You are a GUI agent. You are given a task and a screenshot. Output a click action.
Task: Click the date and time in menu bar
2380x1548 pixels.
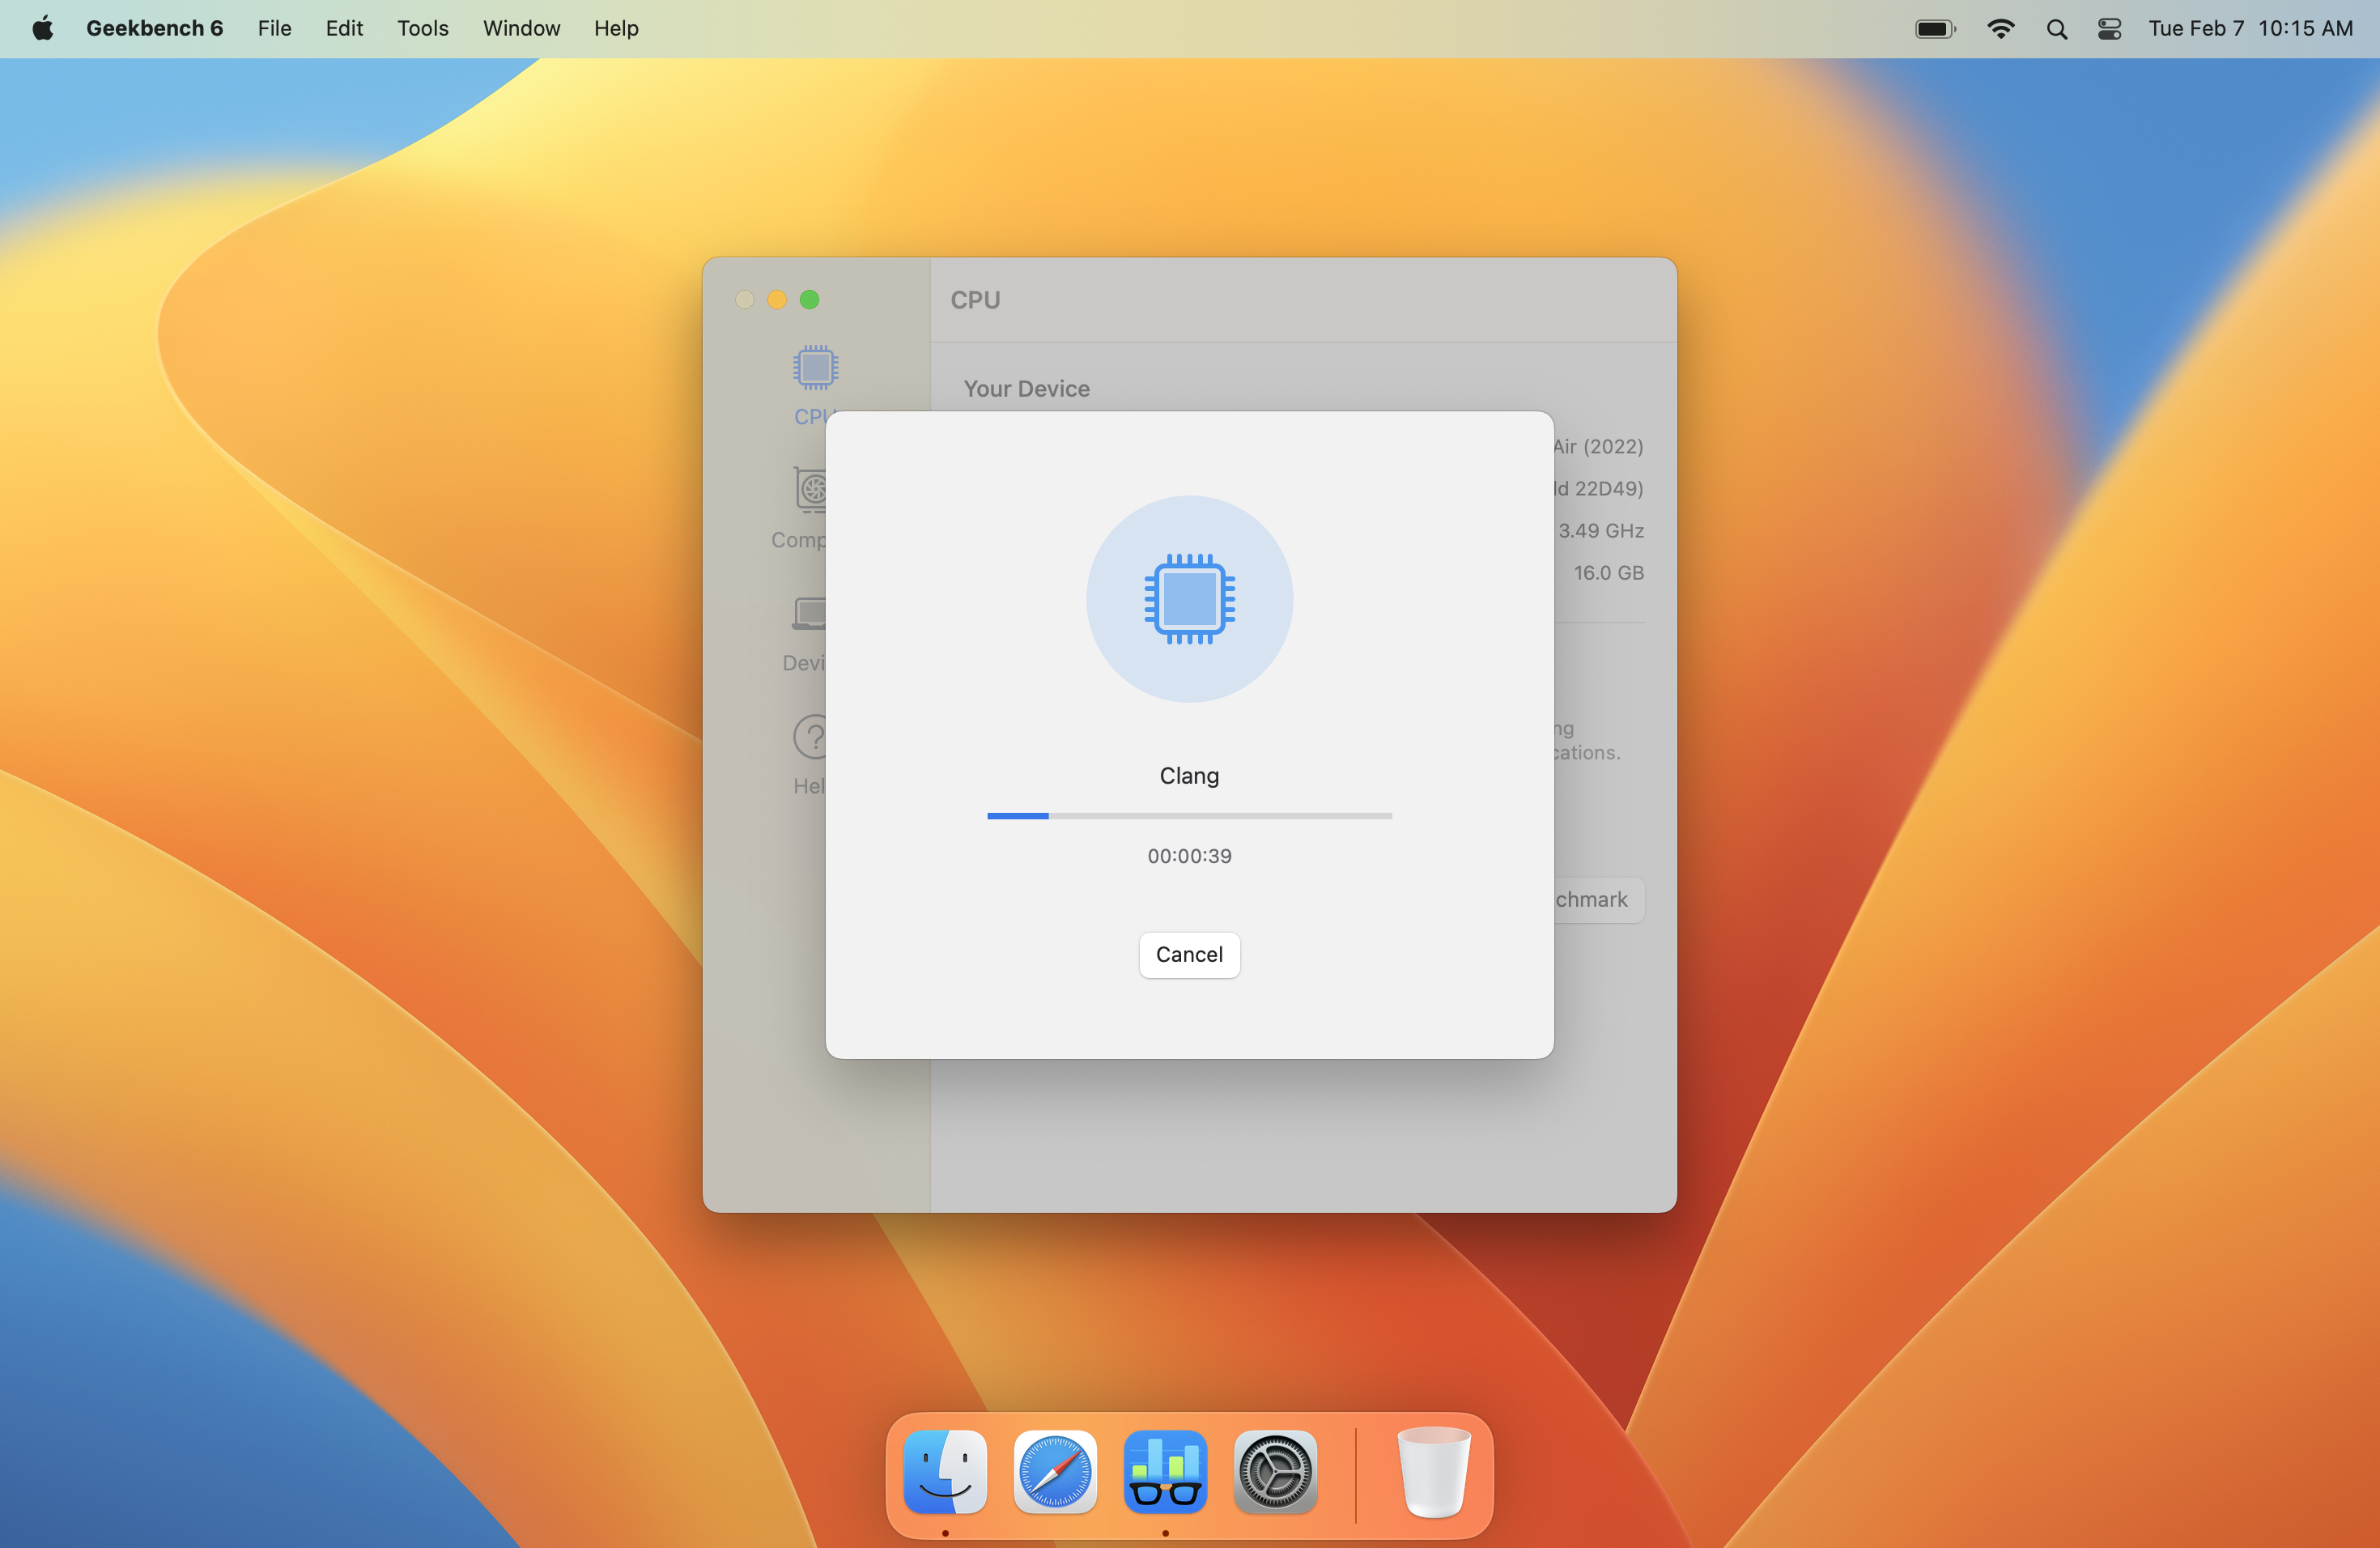(2250, 28)
